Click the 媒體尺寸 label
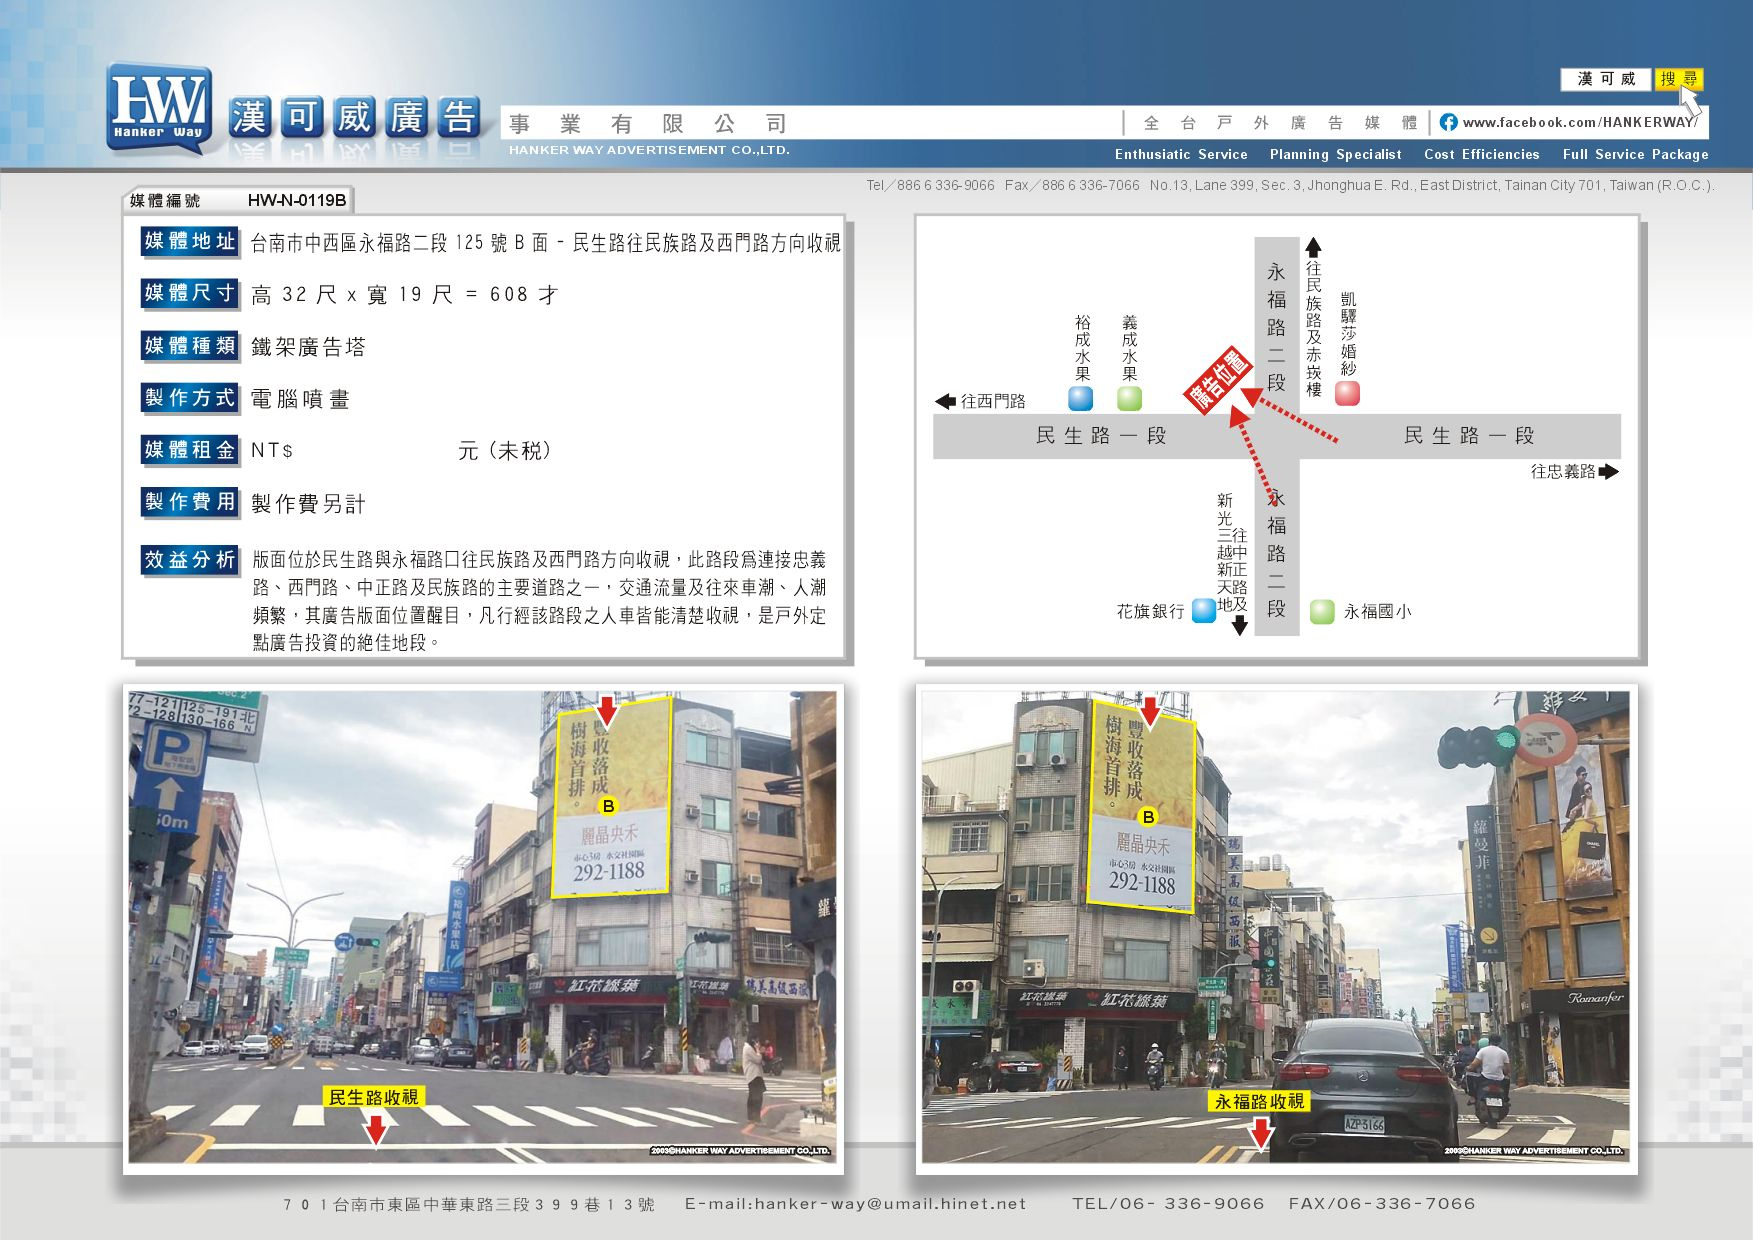The image size is (1753, 1240). pyautogui.click(x=189, y=293)
